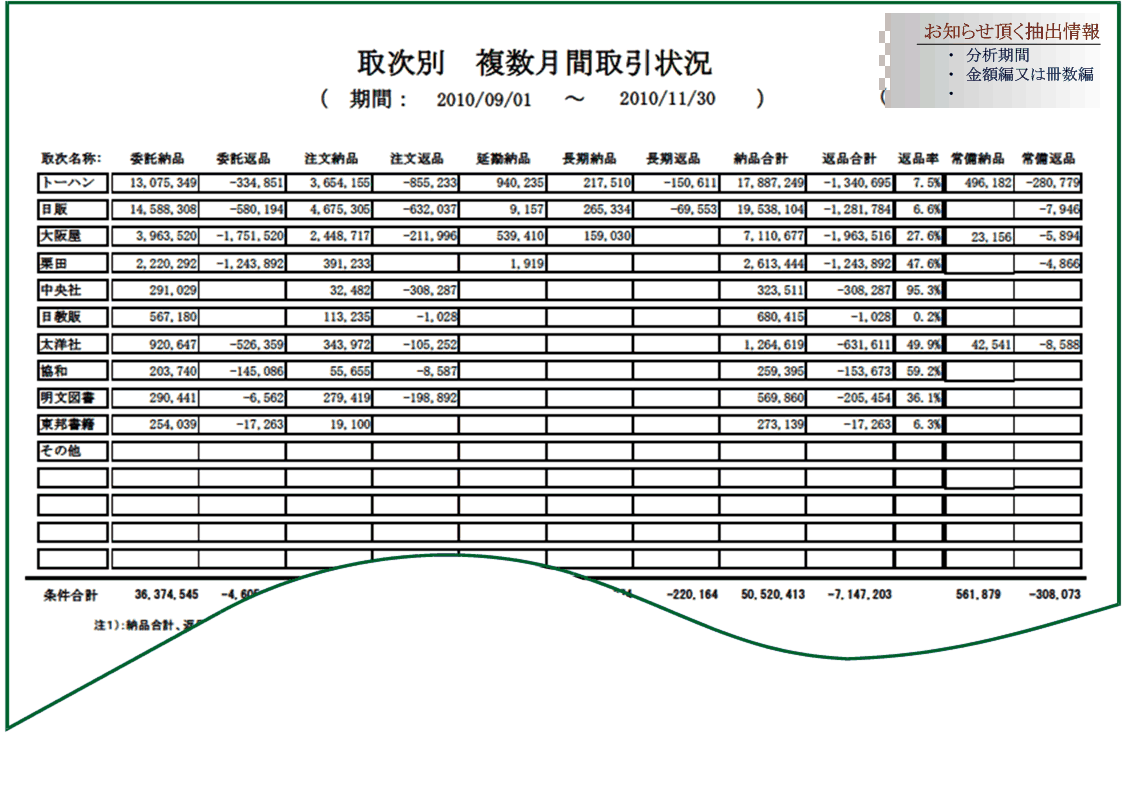The image size is (1126, 791).
Task: Click the 1,919 cell in 栗田 row
Action: (x=503, y=263)
